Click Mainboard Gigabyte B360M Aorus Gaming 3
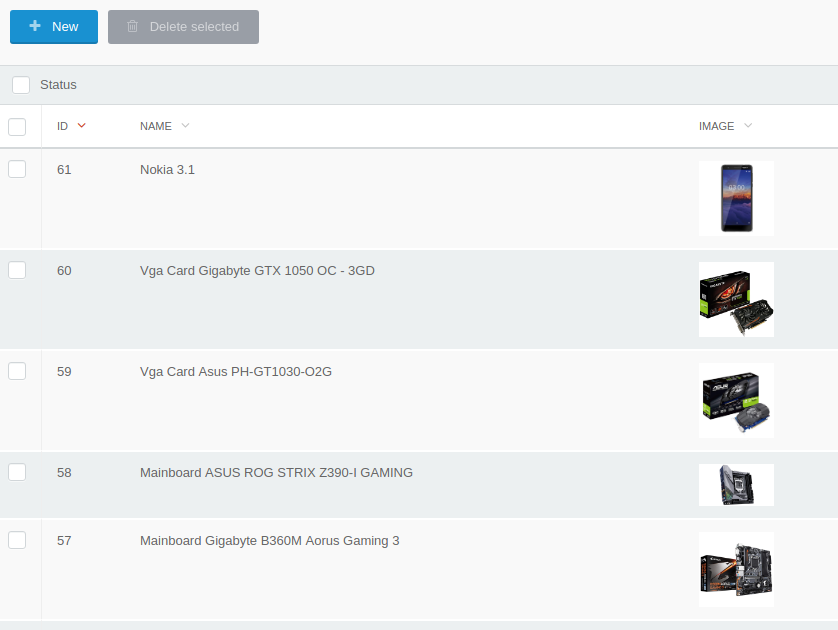838x630 pixels. point(269,541)
